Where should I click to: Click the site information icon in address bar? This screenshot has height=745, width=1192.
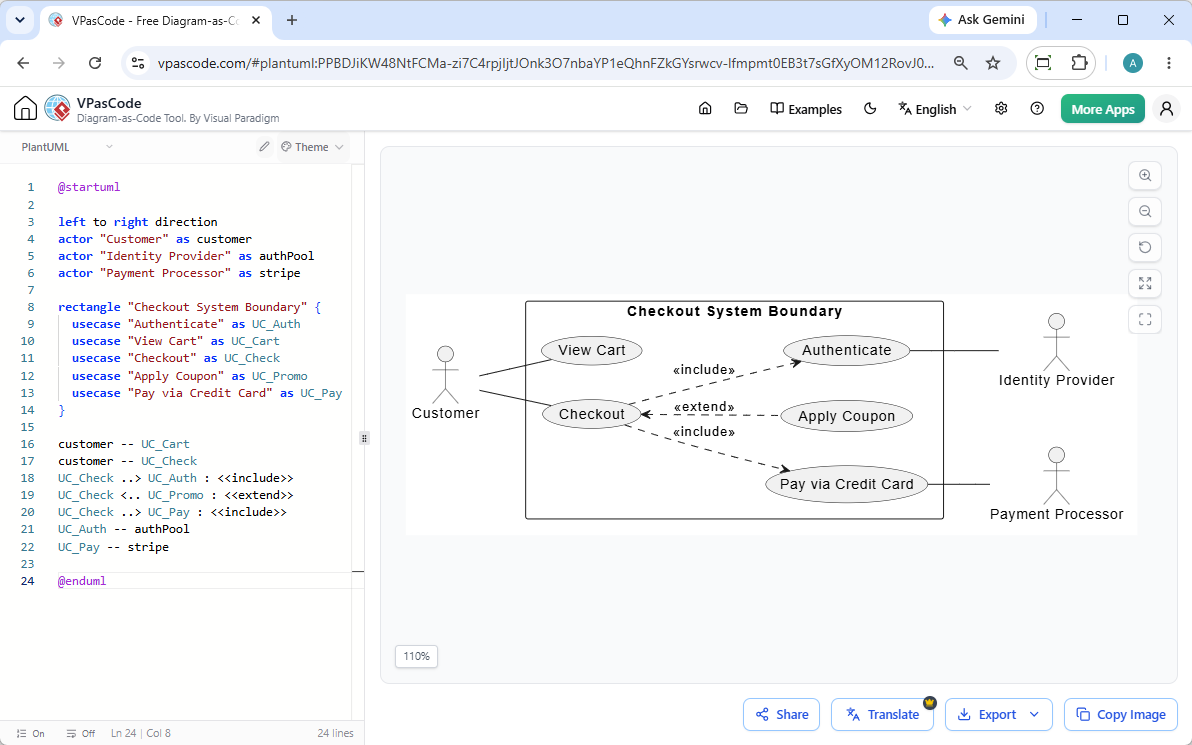[138, 63]
